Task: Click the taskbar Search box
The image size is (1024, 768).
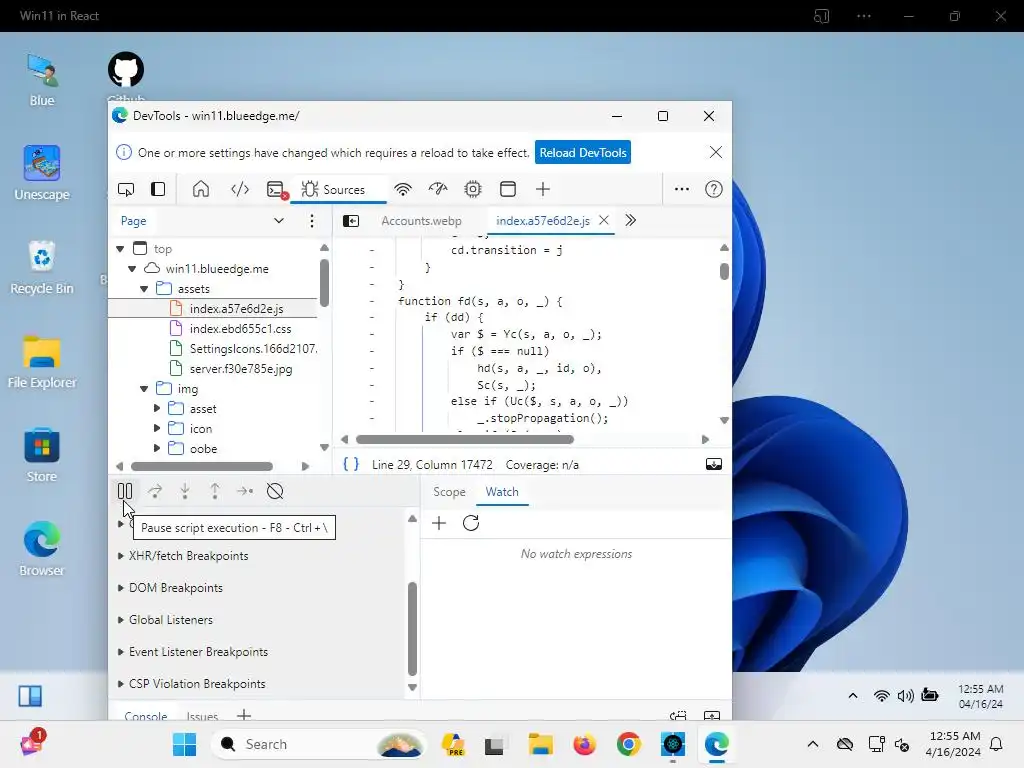Action: click(x=317, y=744)
